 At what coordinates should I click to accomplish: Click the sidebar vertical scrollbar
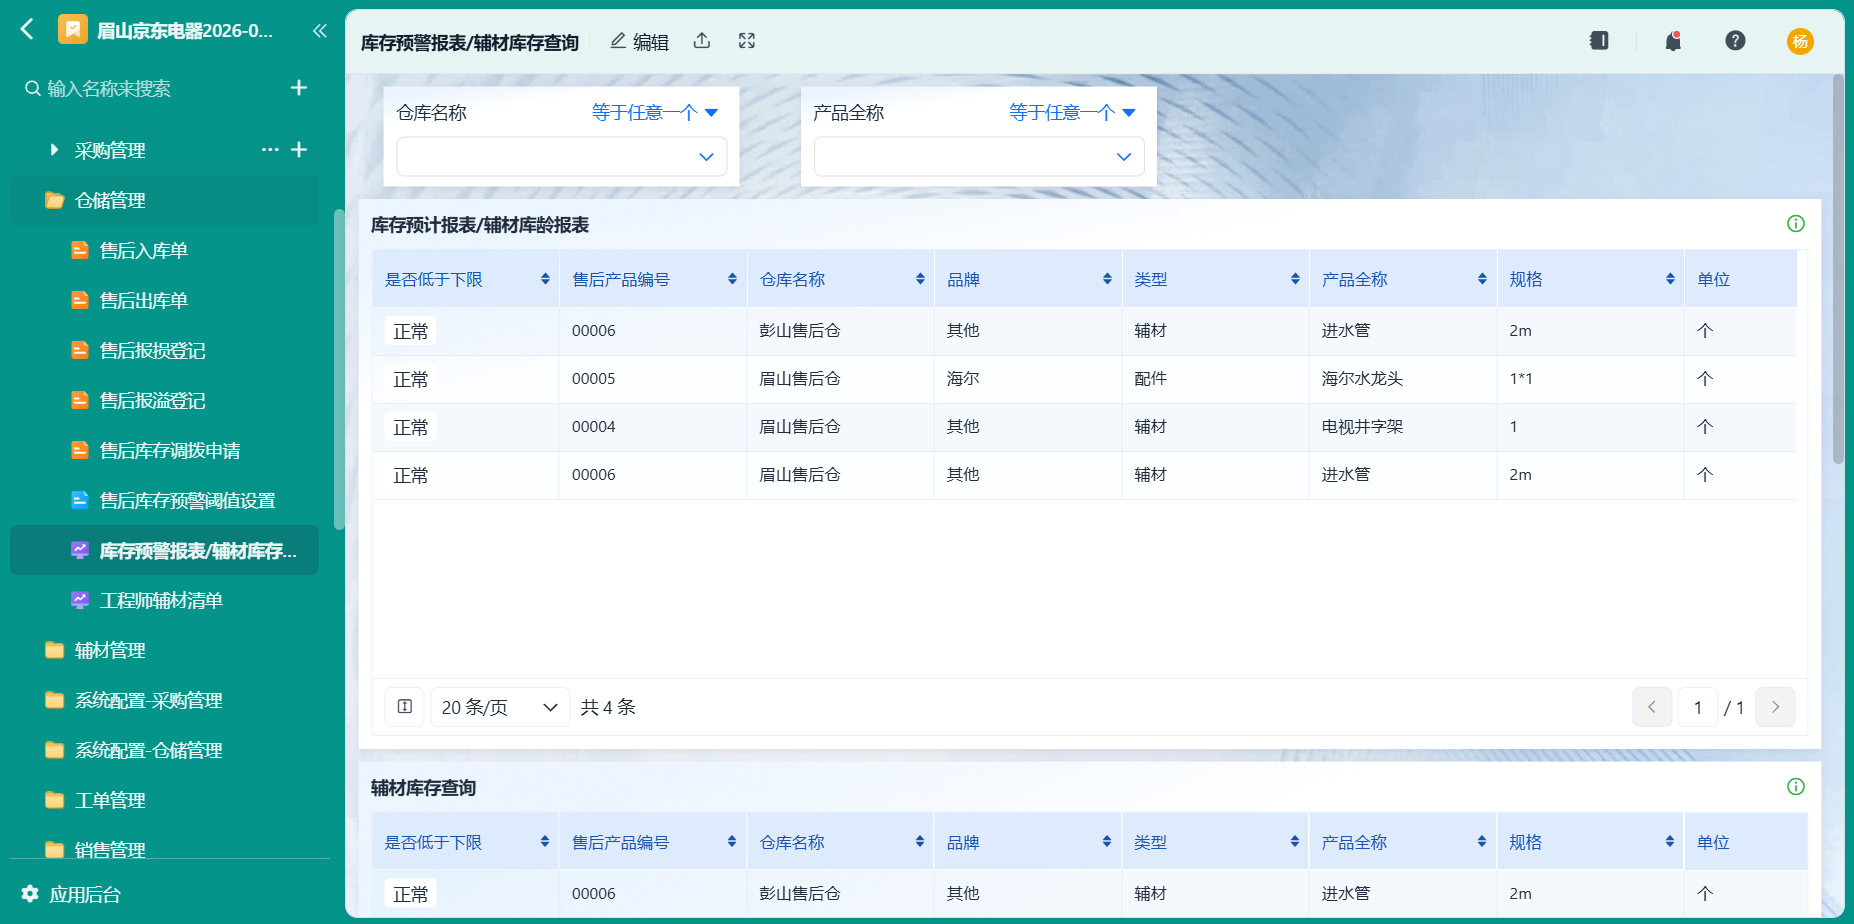[339, 370]
